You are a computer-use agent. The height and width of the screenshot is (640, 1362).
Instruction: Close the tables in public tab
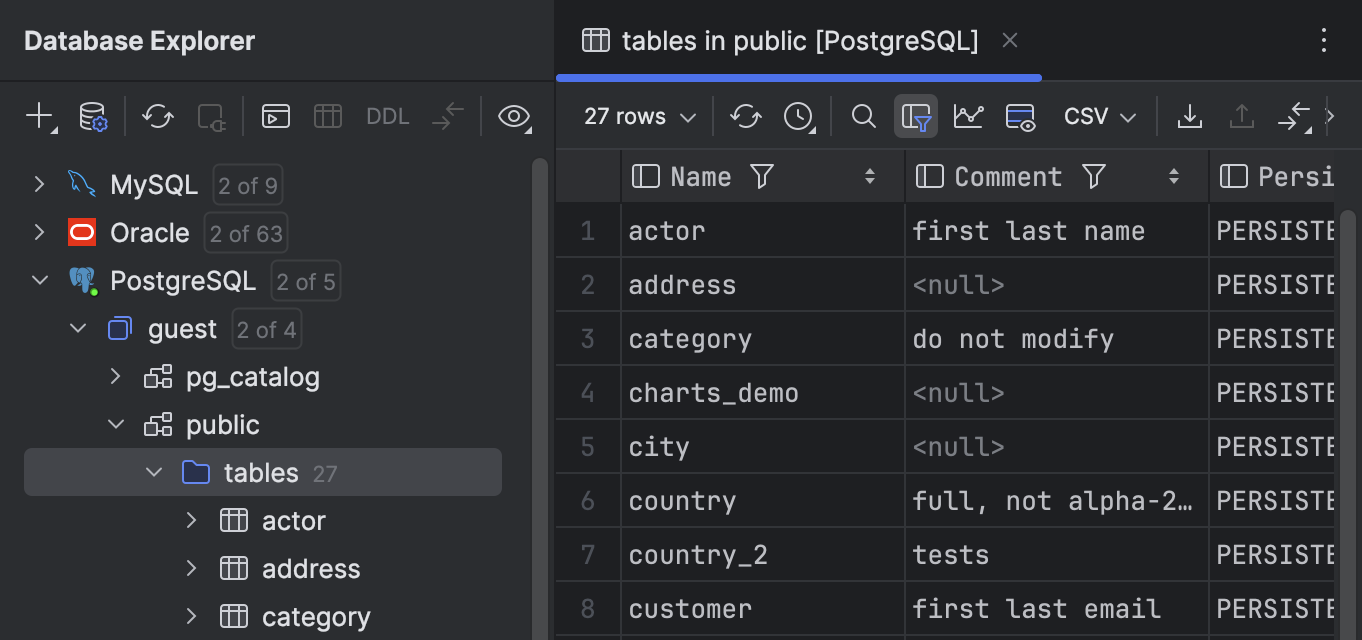1010,40
